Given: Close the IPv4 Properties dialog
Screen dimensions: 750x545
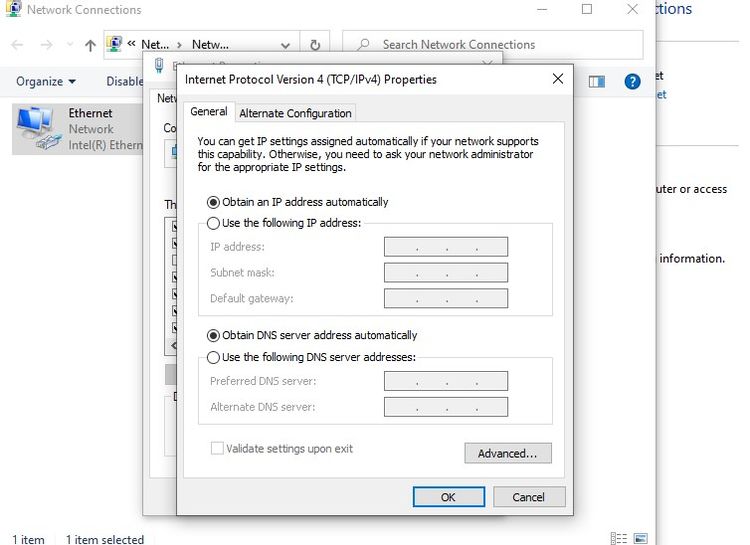Looking at the screenshot, I should tap(558, 79).
